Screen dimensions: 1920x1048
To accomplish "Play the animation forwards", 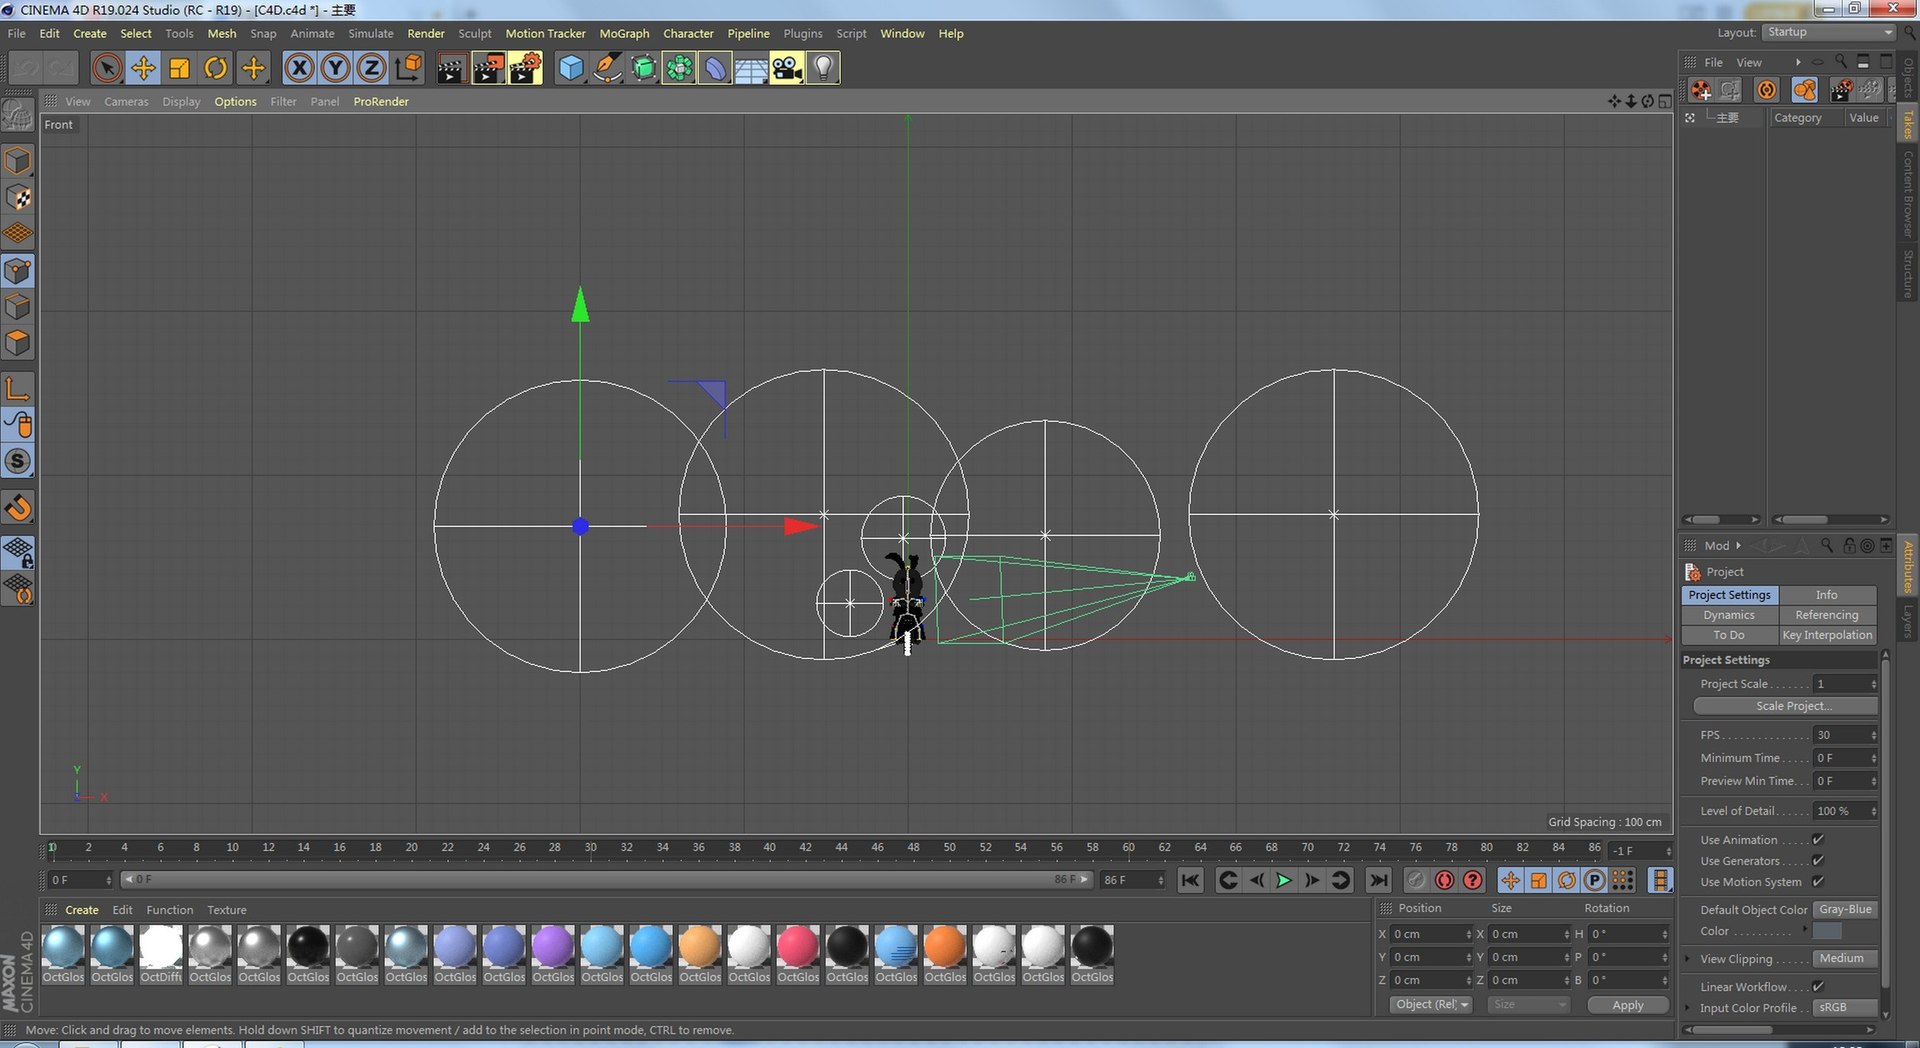I will click(1284, 880).
